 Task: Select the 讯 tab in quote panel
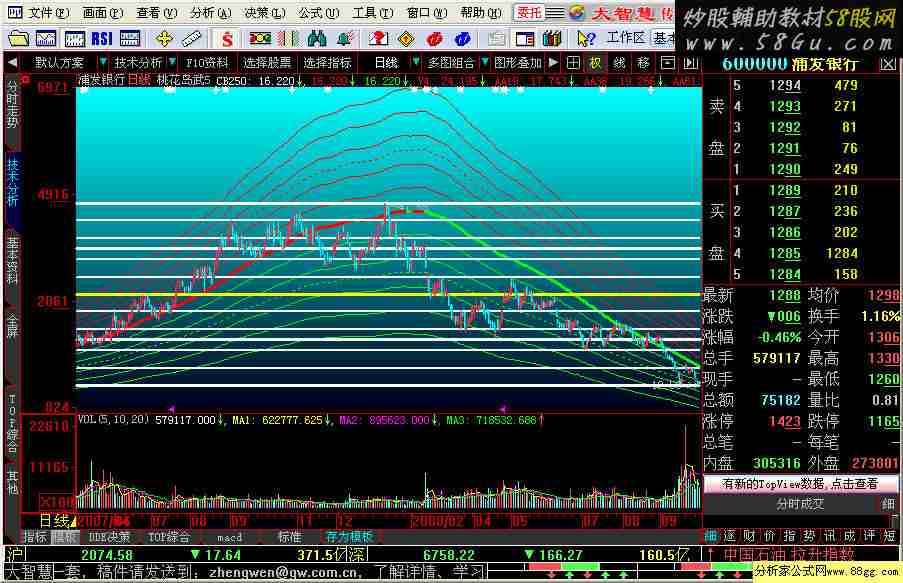(x=829, y=536)
